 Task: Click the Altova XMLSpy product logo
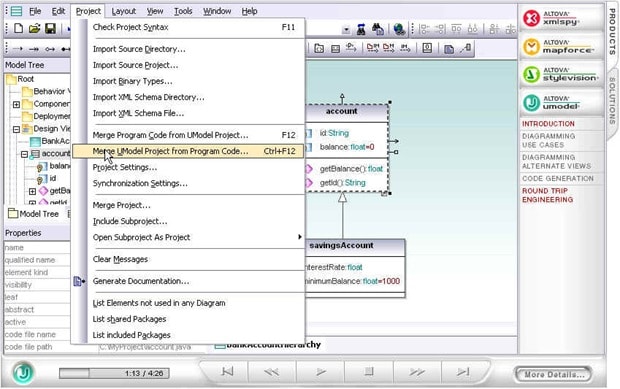(x=560, y=18)
